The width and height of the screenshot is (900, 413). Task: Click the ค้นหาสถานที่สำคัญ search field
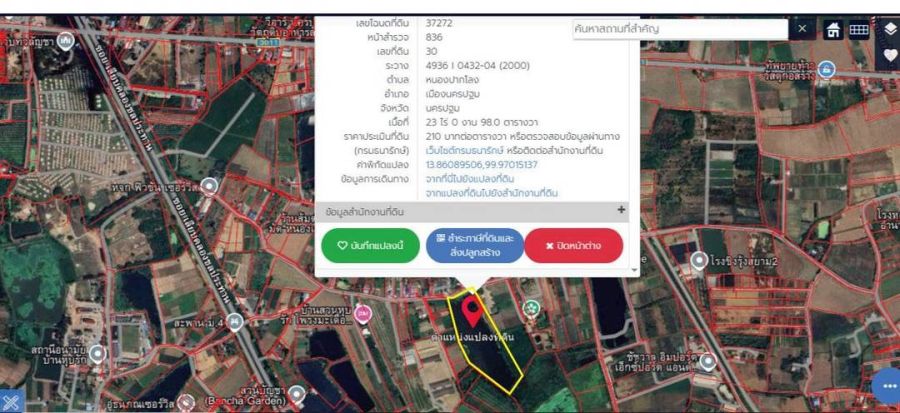point(680,30)
